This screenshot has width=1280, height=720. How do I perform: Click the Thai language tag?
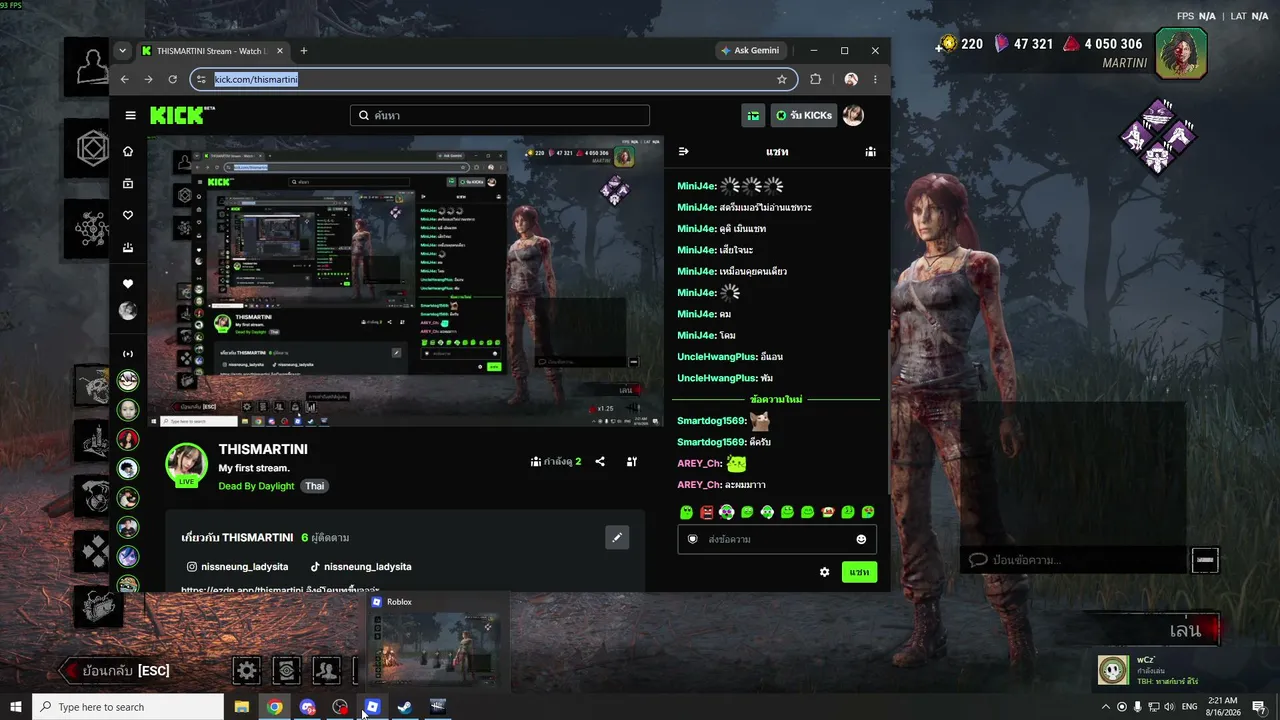coord(315,486)
